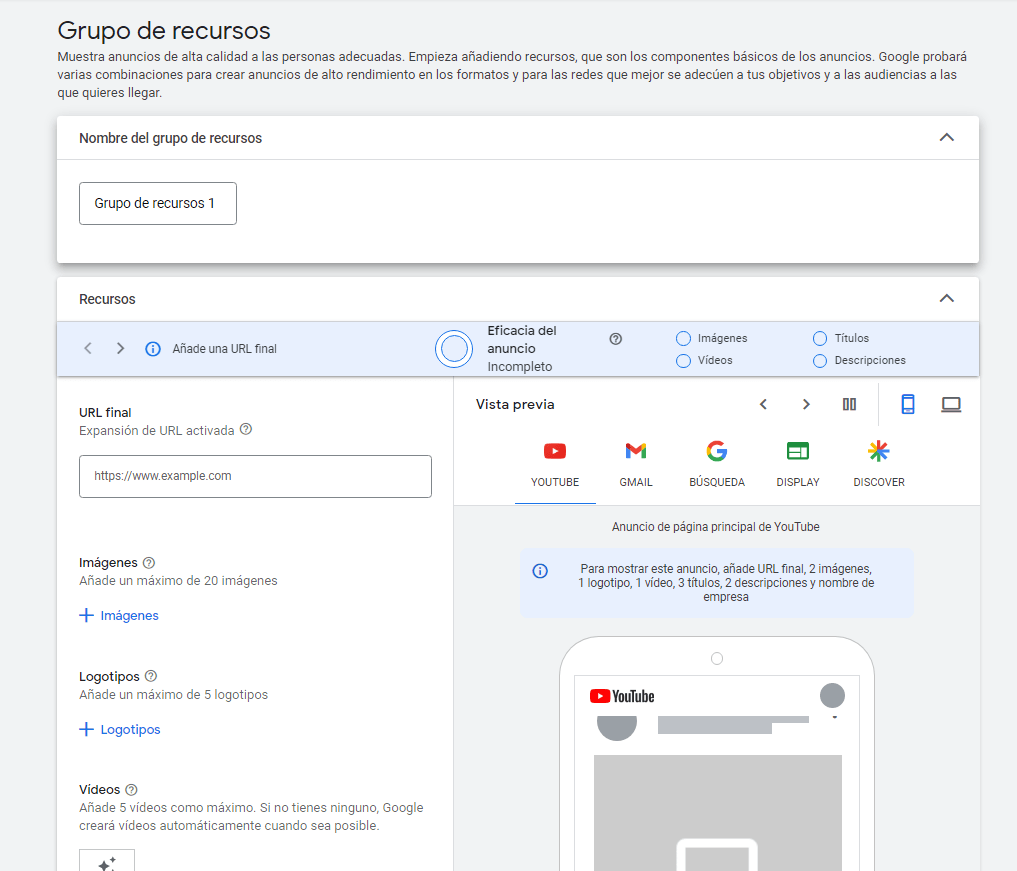The image size is (1017, 871).
Task: Click help icon beside Vídeos label
Action: tap(131, 790)
